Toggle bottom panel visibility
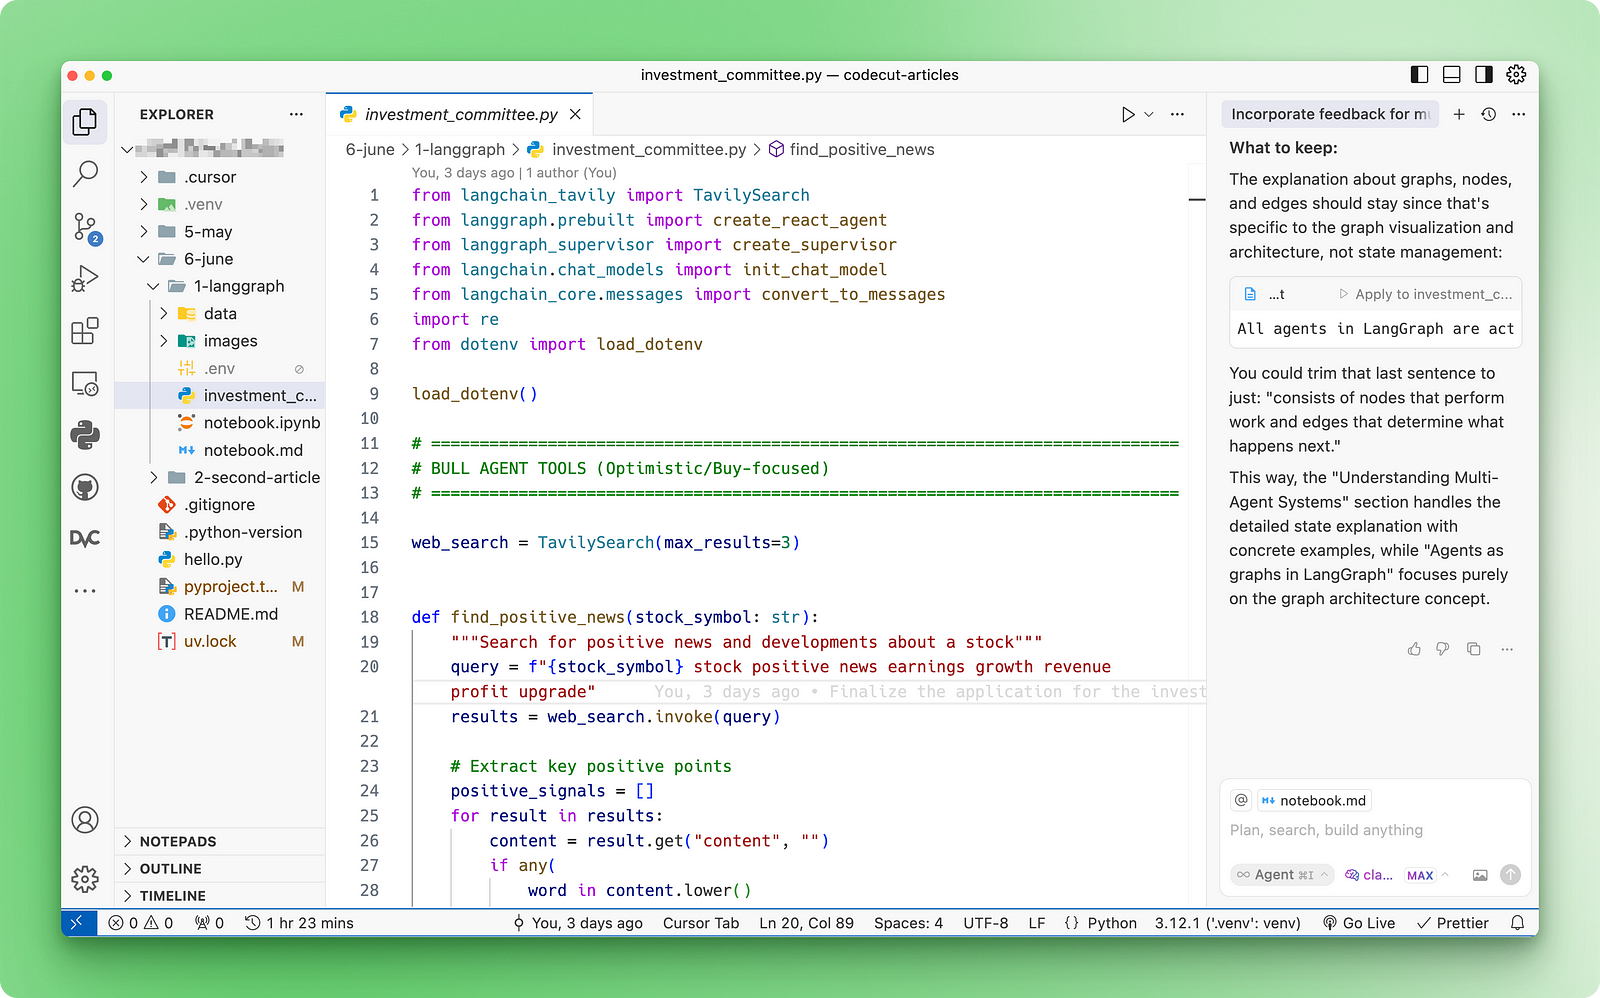 [x=1452, y=74]
